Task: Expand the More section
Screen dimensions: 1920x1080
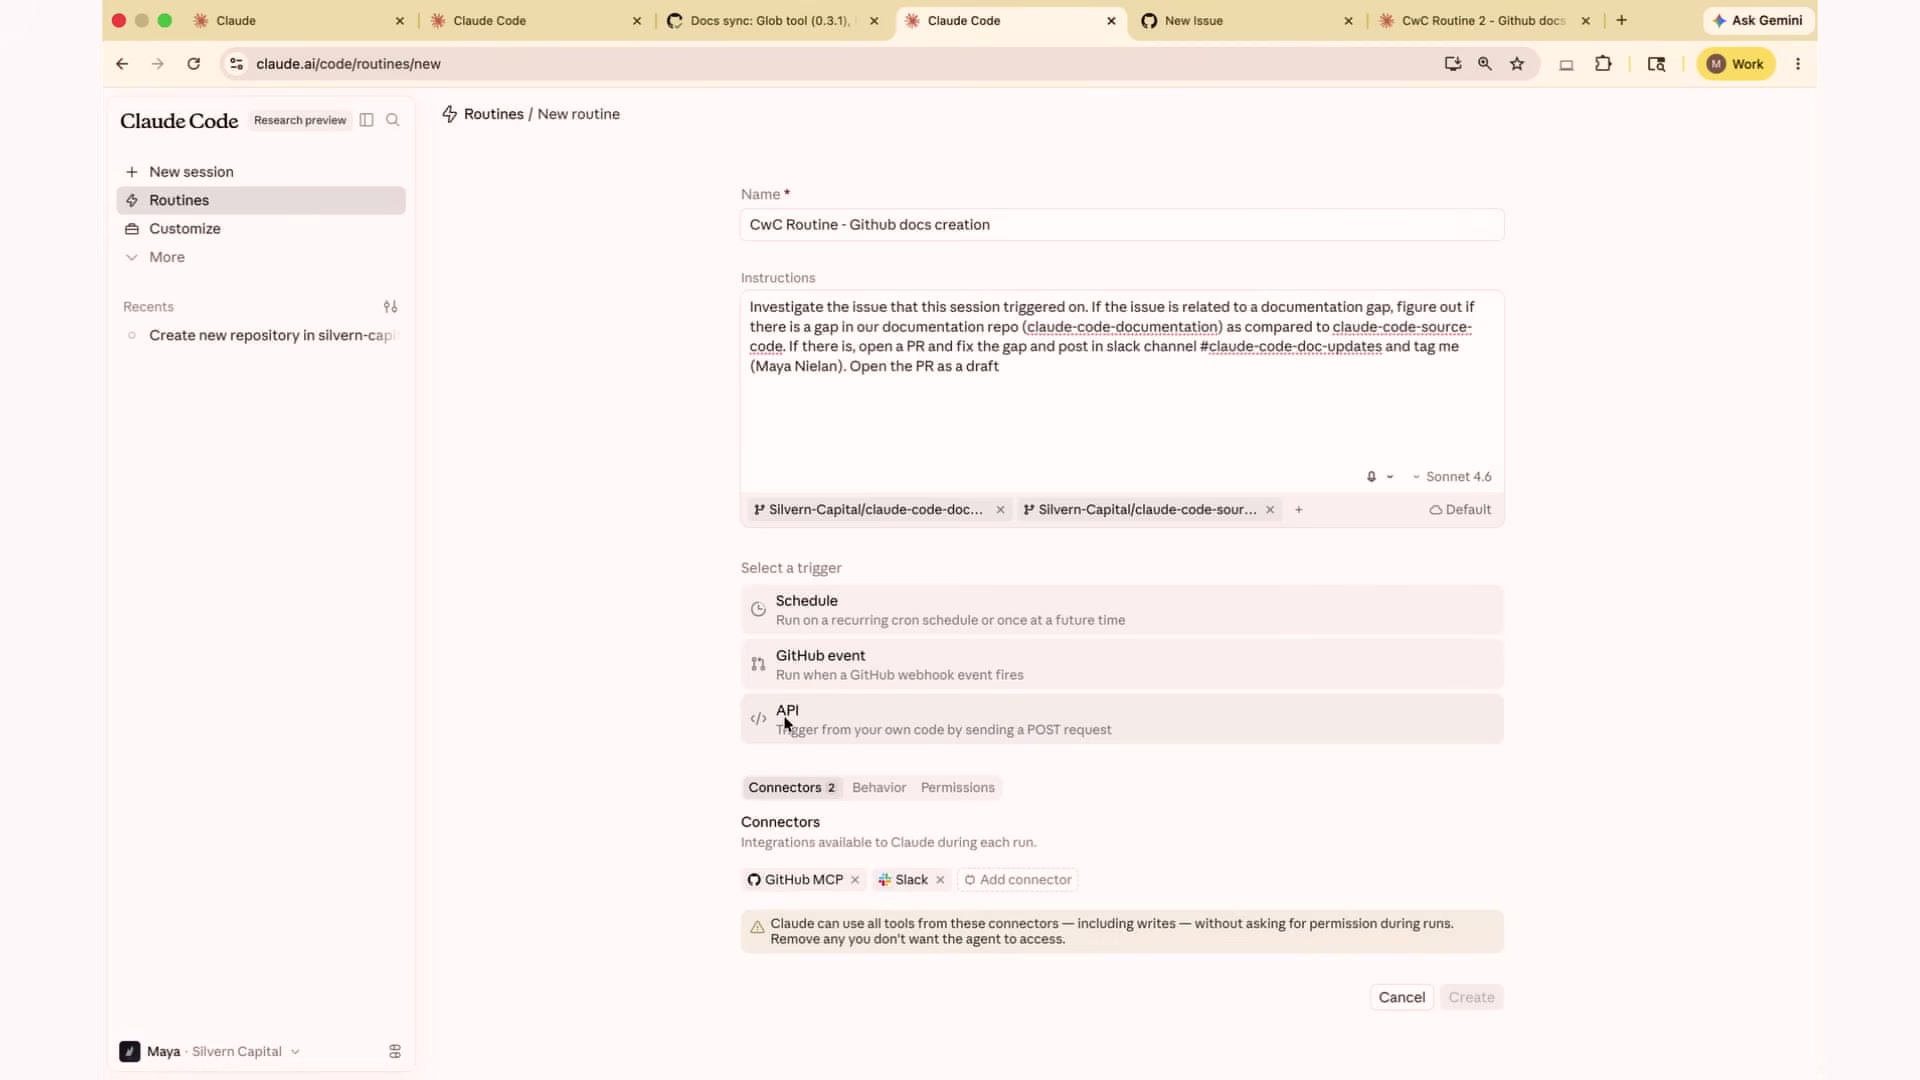Action: click(261, 257)
